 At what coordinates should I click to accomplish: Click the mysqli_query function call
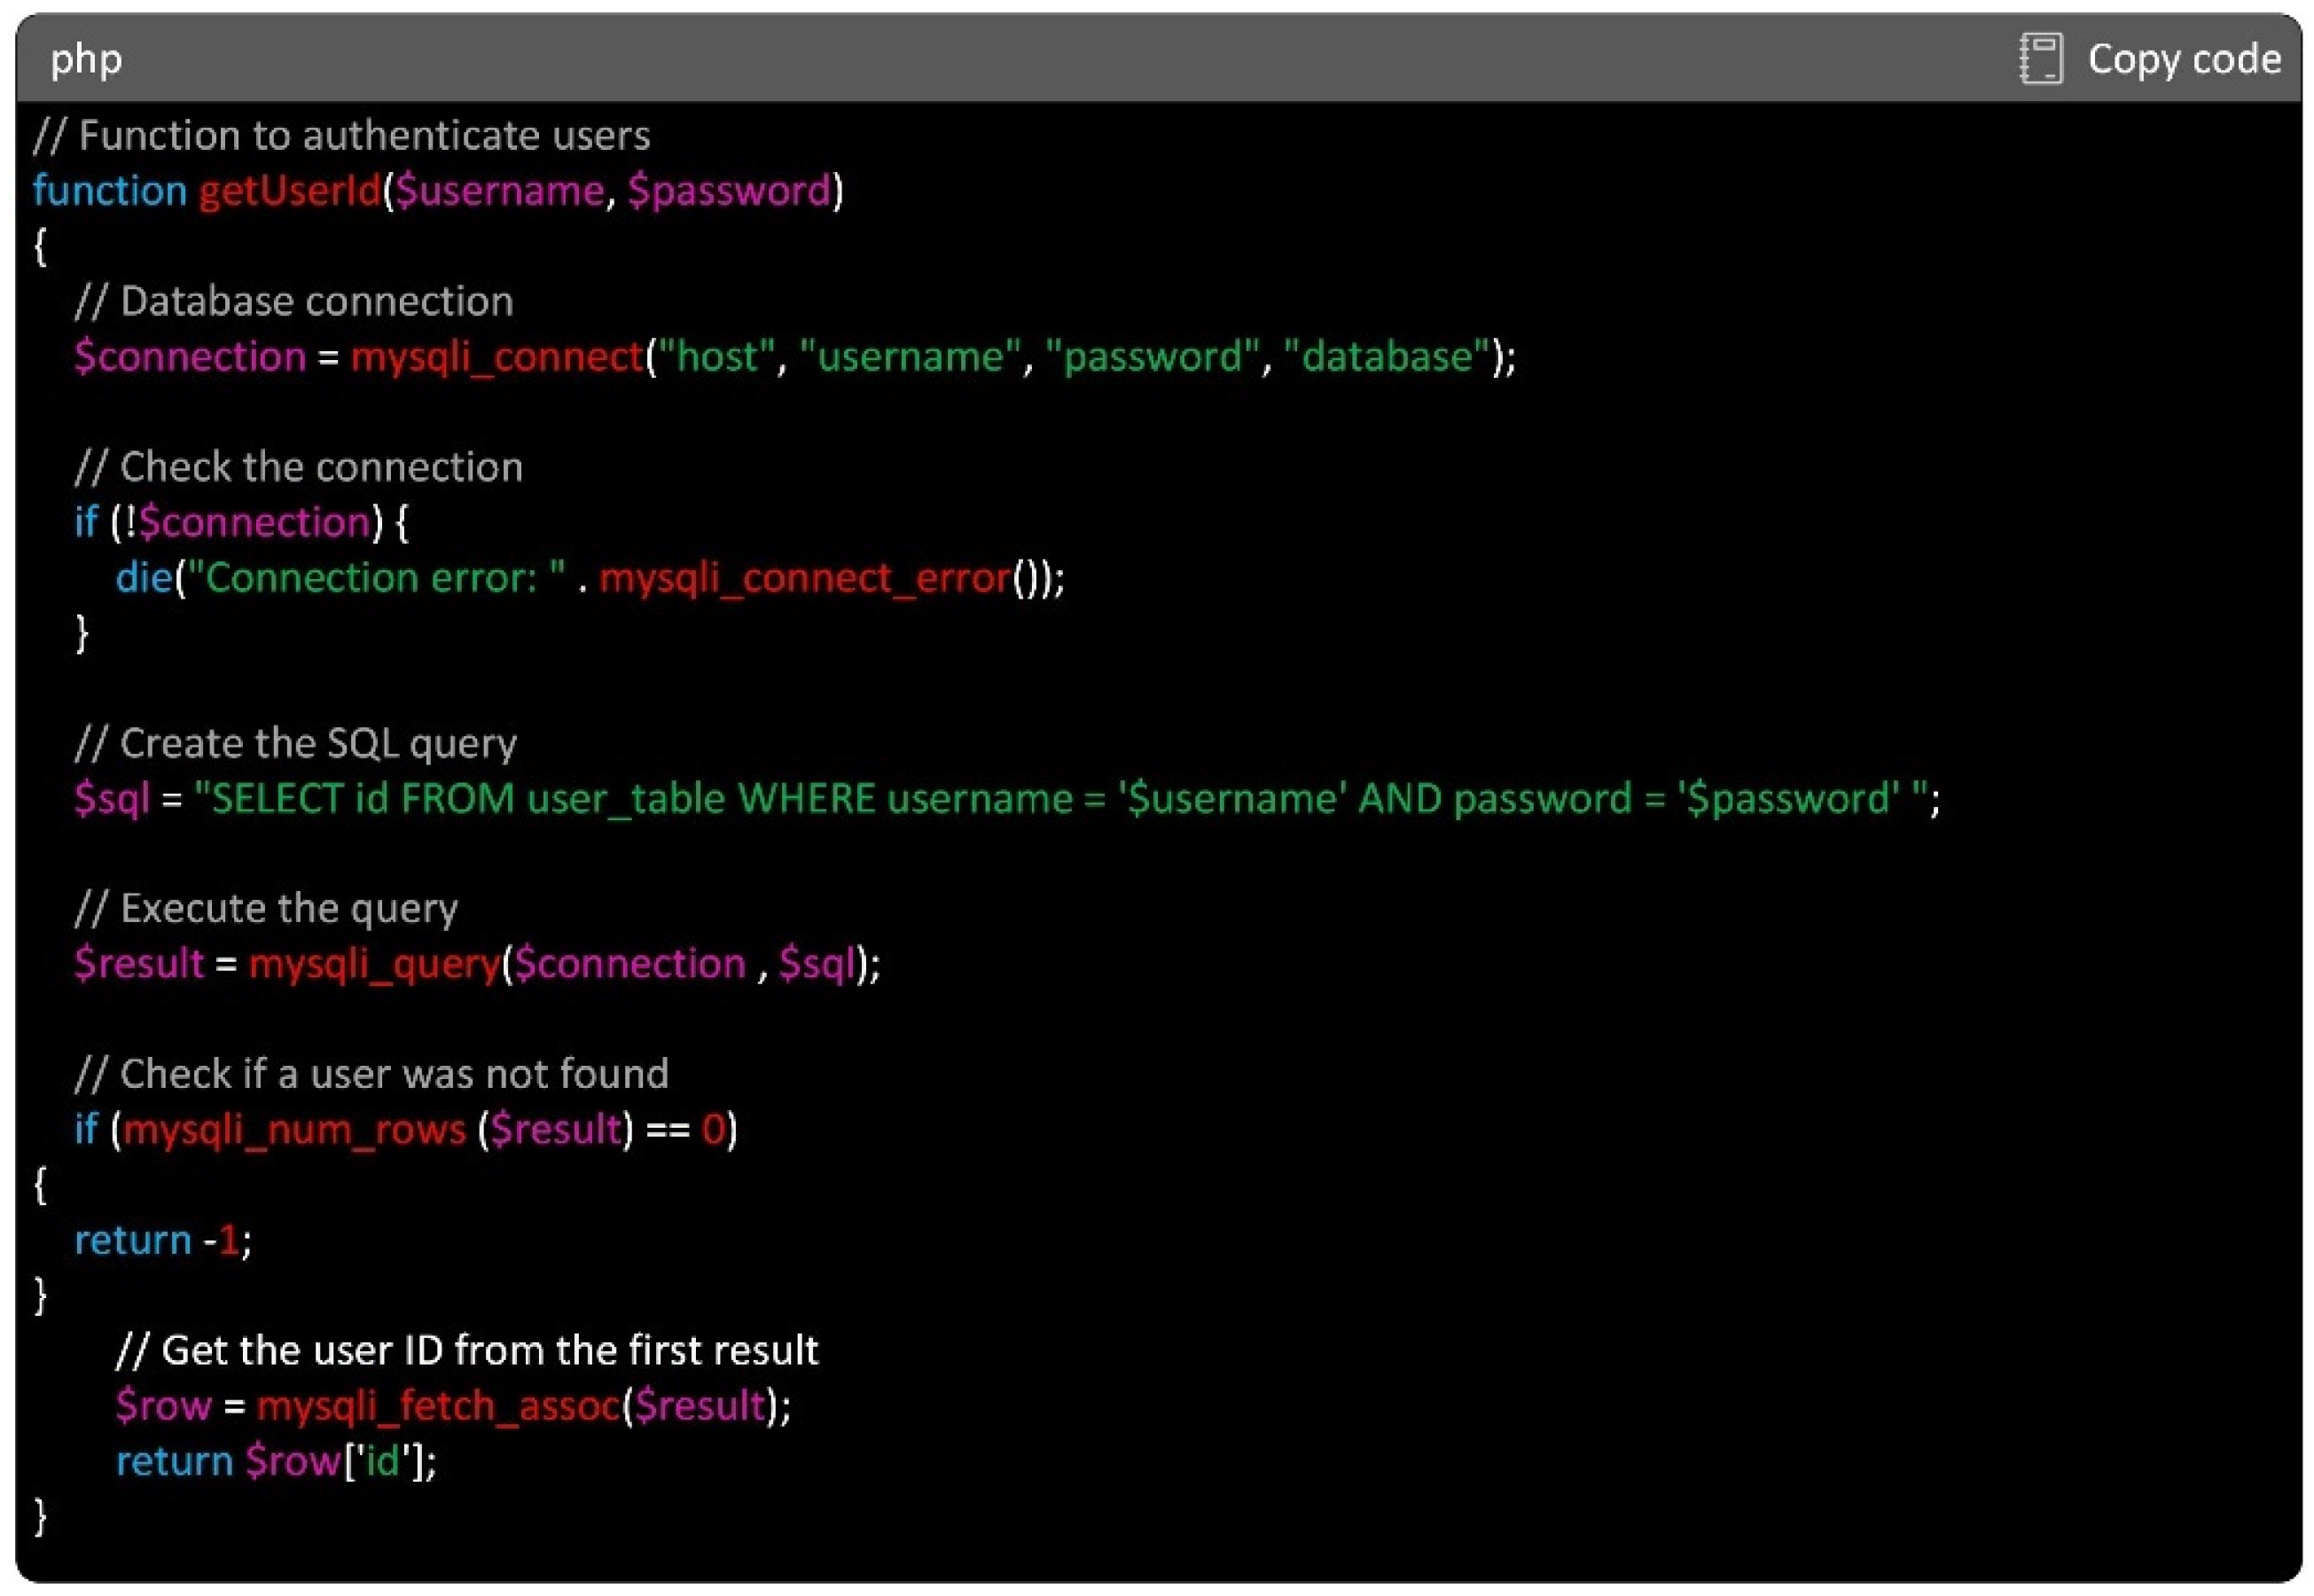(374, 963)
